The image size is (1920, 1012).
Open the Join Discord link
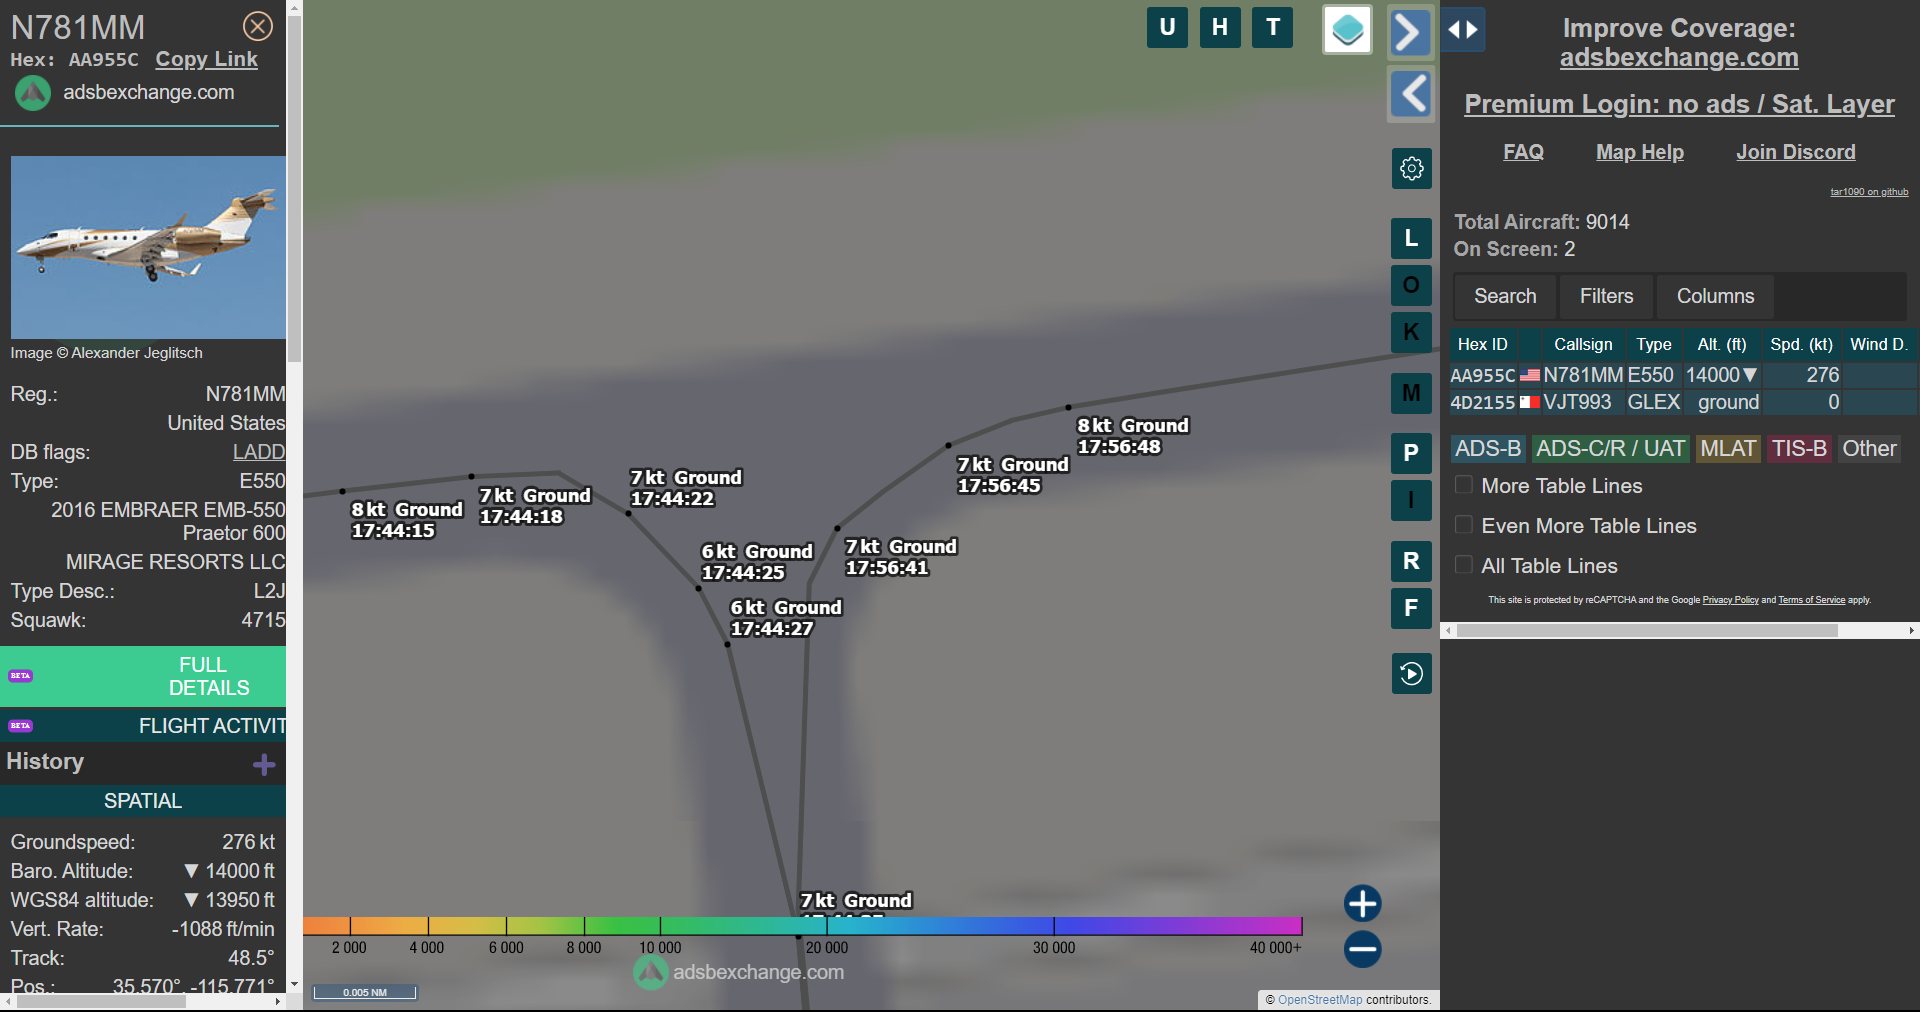click(x=1795, y=152)
